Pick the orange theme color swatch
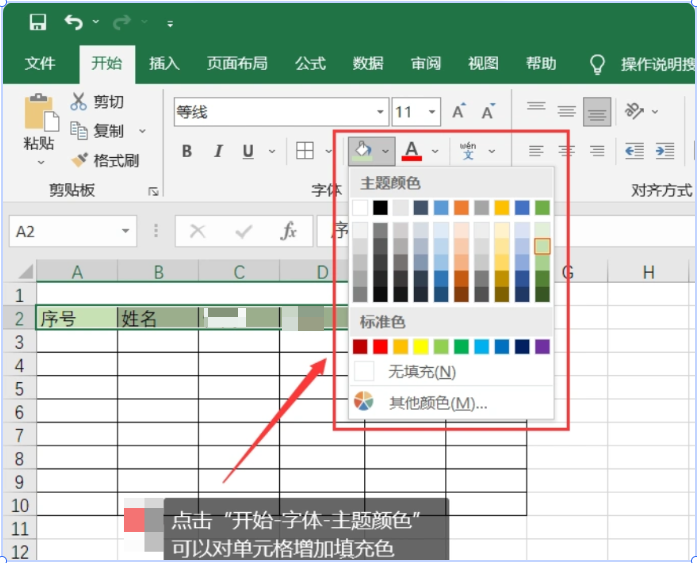Viewport: 697px width, 563px height. pos(461,208)
